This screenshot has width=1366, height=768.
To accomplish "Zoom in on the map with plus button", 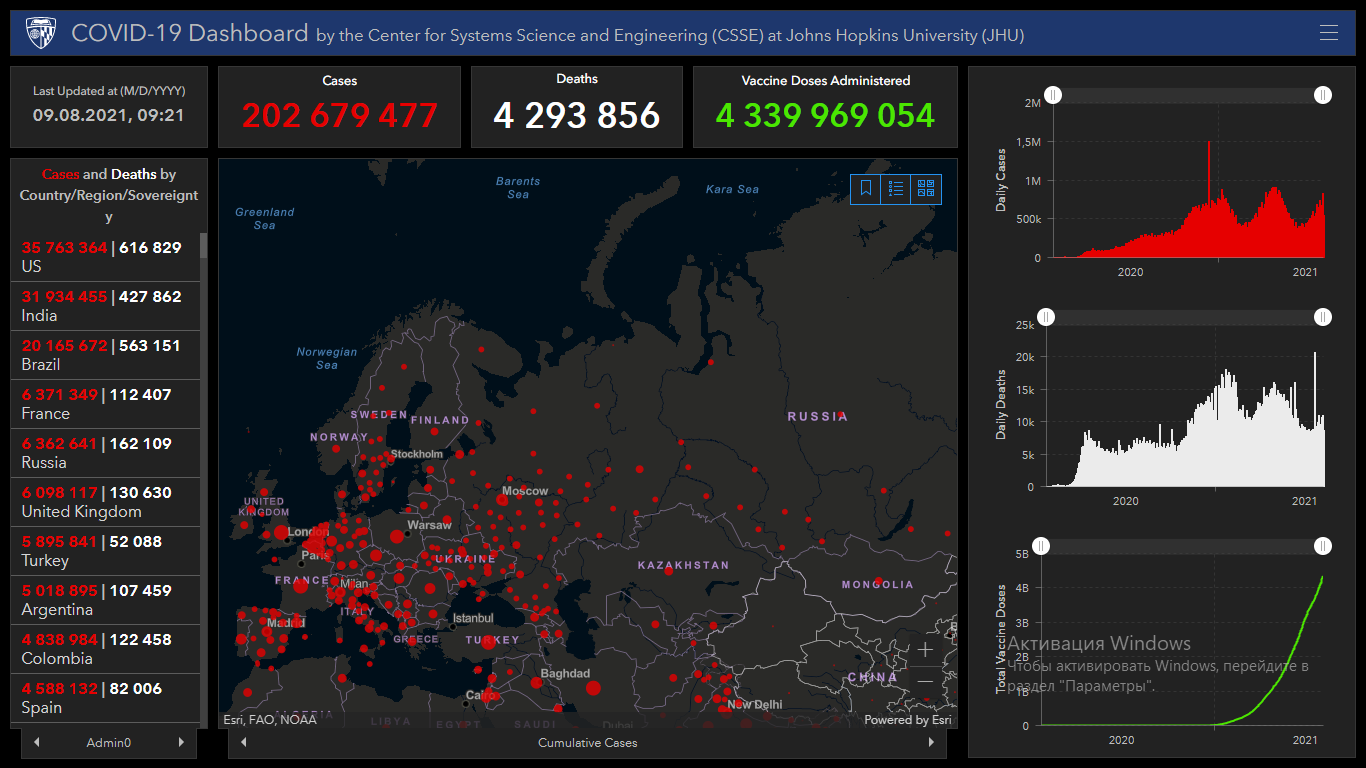I will [925, 650].
